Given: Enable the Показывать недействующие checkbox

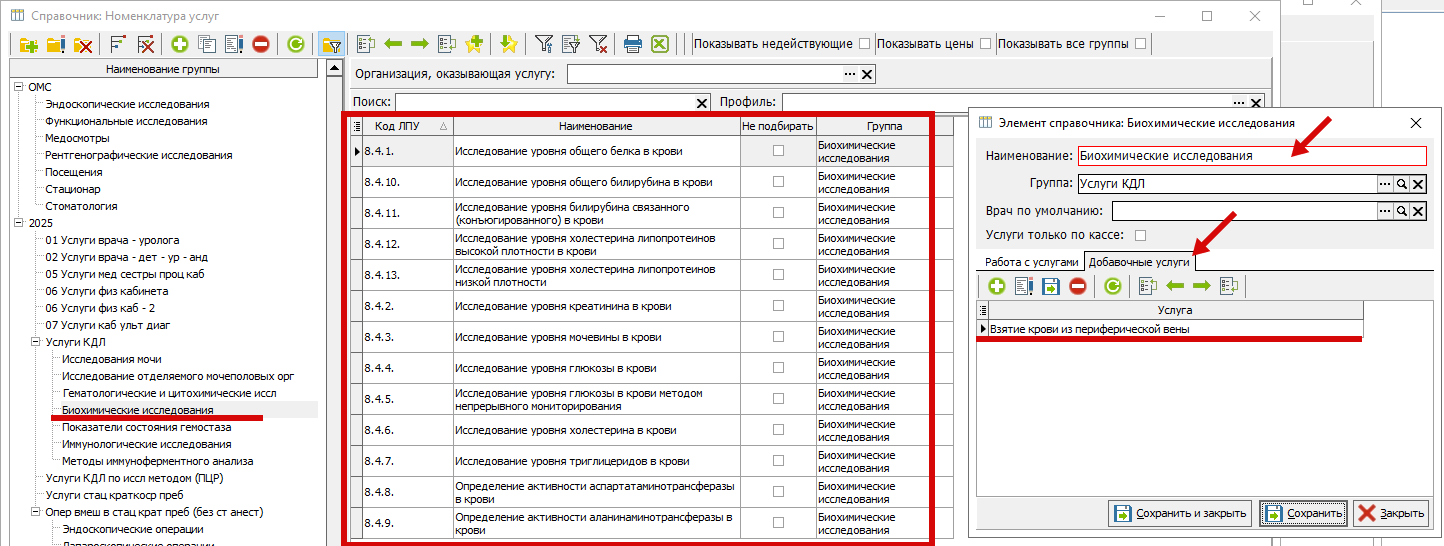Looking at the screenshot, I should 864,44.
